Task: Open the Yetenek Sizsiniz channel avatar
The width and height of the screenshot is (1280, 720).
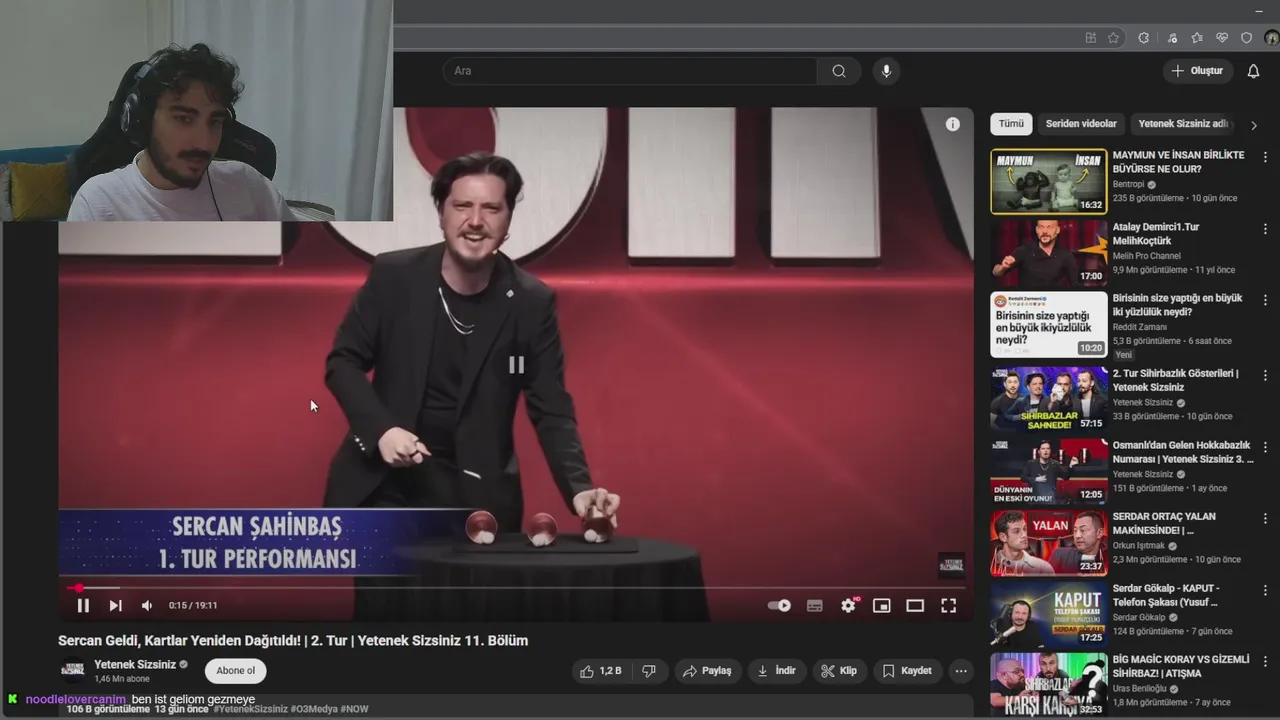Action: [73, 670]
